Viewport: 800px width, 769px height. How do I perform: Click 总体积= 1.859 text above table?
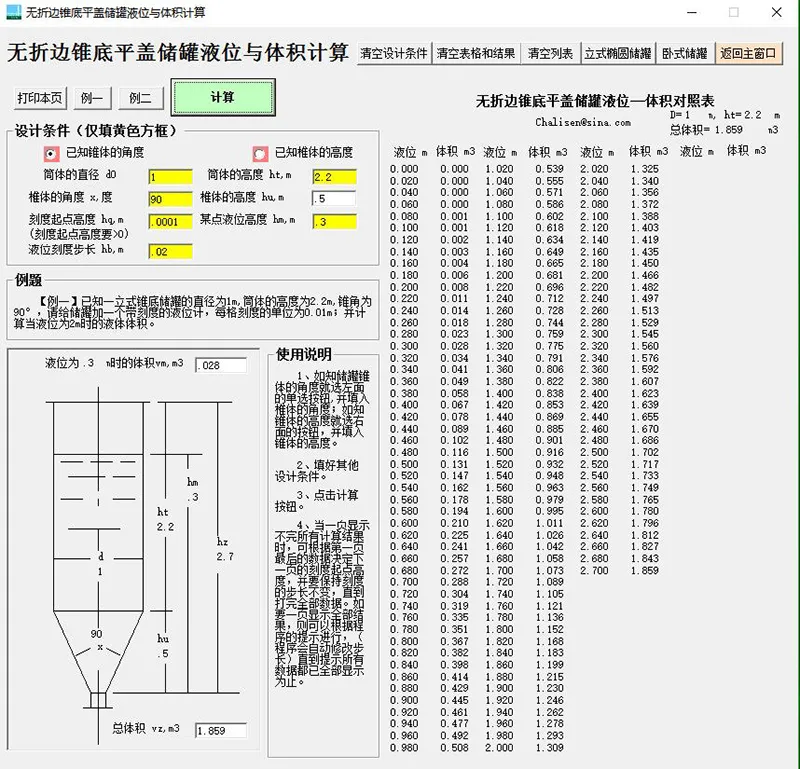pos(706,130)
